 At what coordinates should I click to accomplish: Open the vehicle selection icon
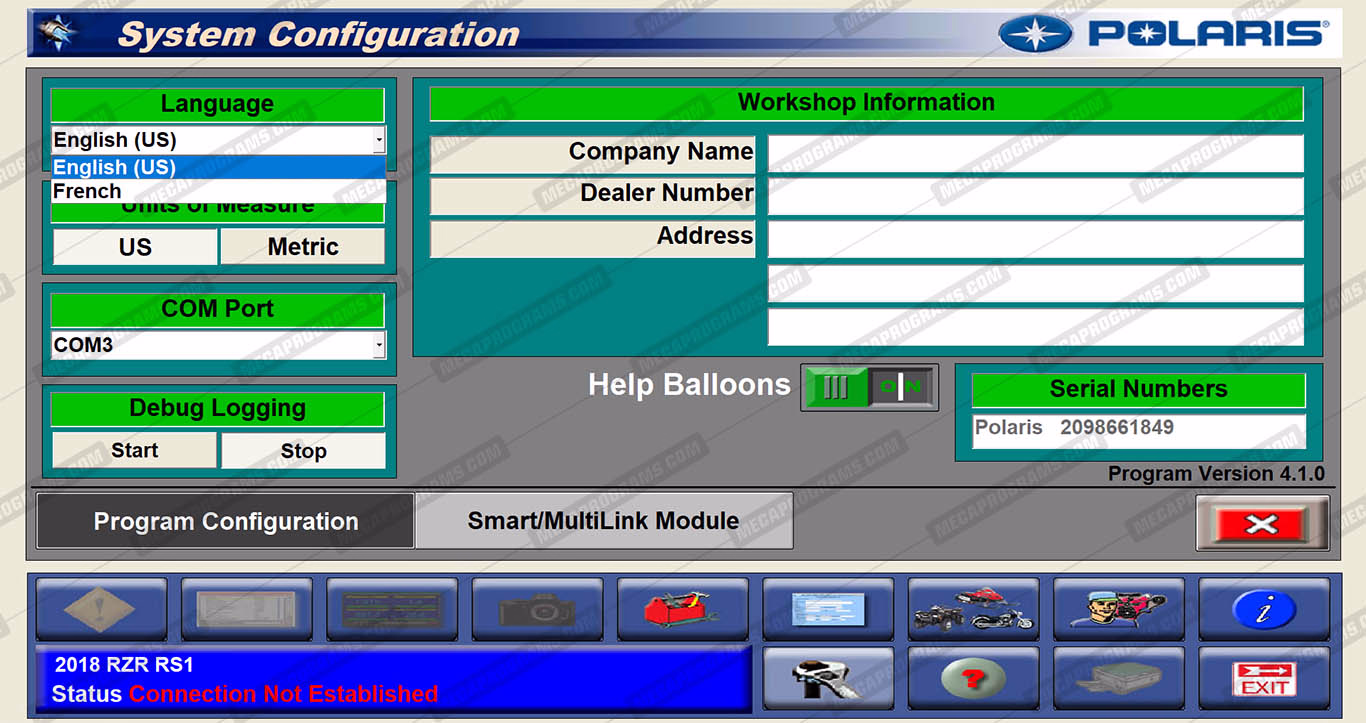[x=973, y=609]
